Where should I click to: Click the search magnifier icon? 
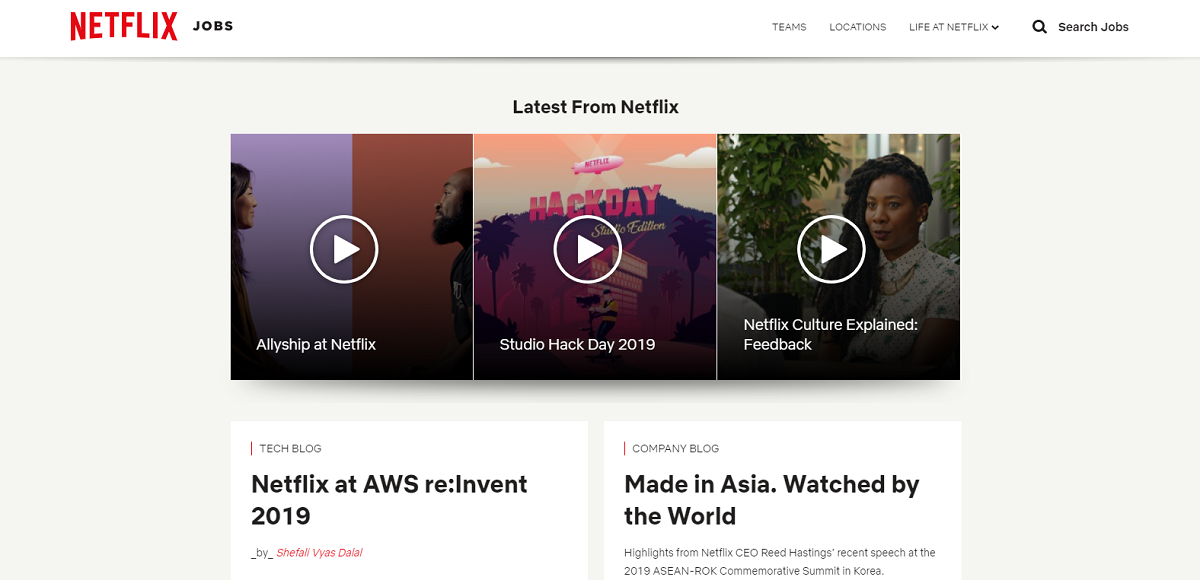coord(1040,27)
